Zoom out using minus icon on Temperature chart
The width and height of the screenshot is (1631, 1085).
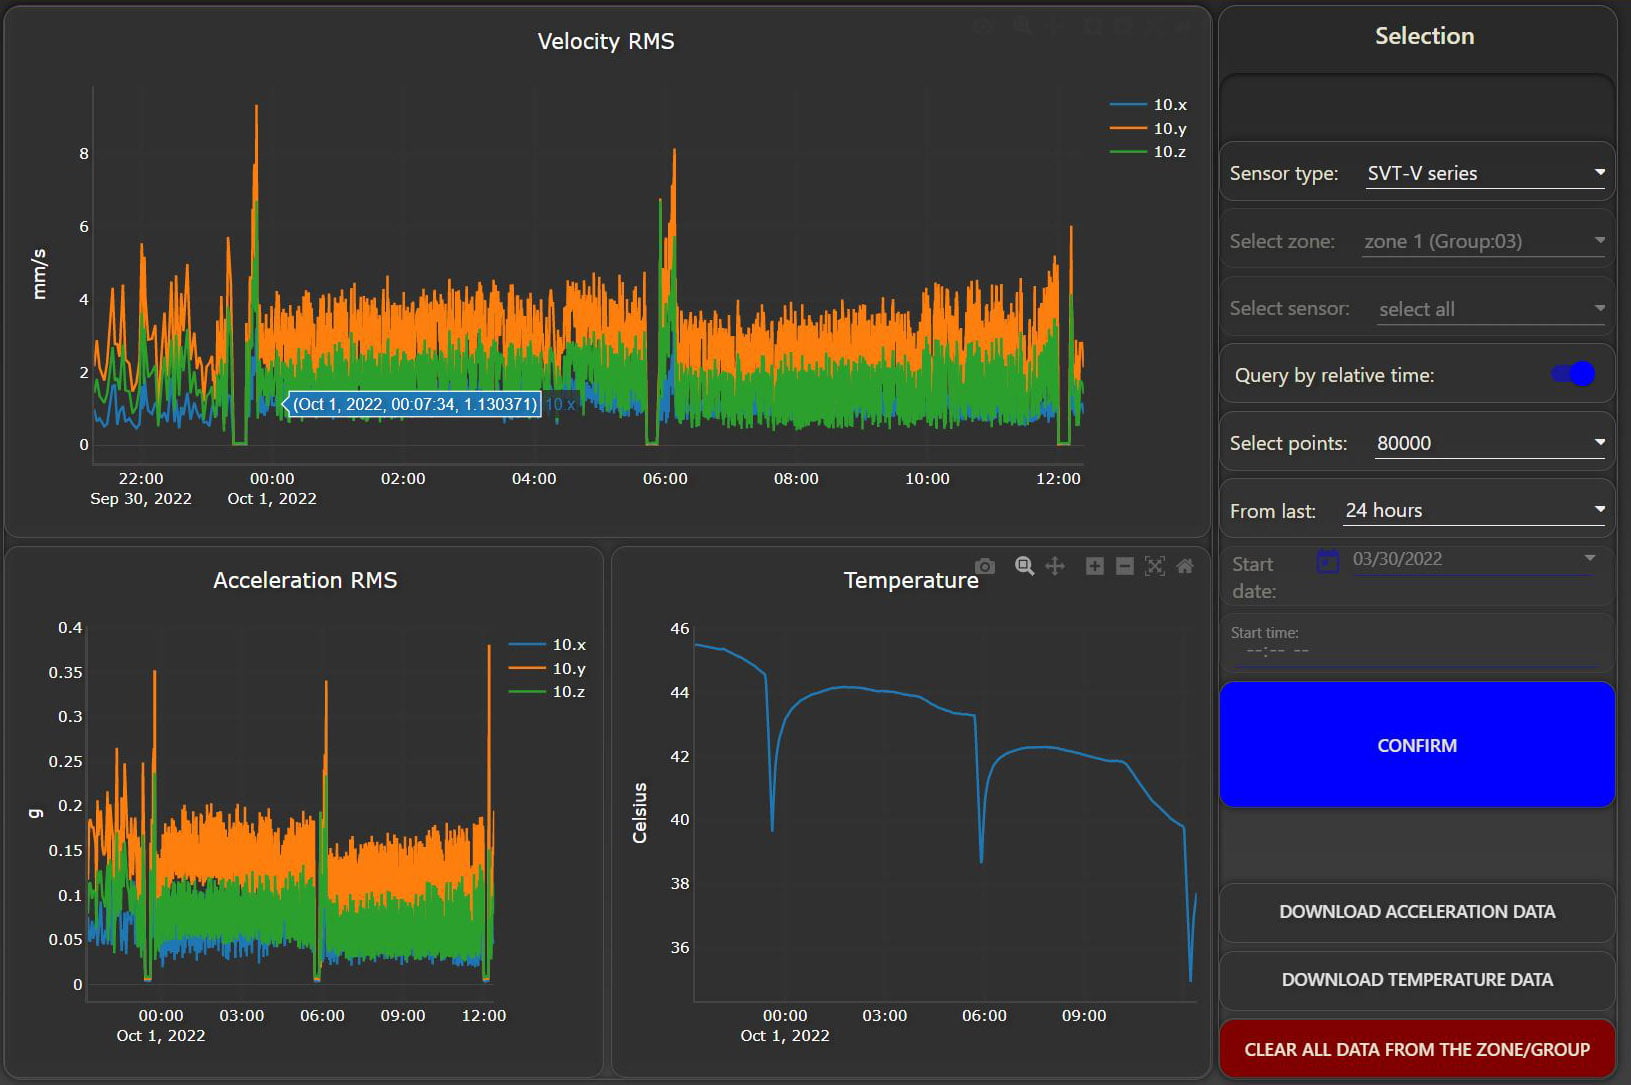[1124, 566]
